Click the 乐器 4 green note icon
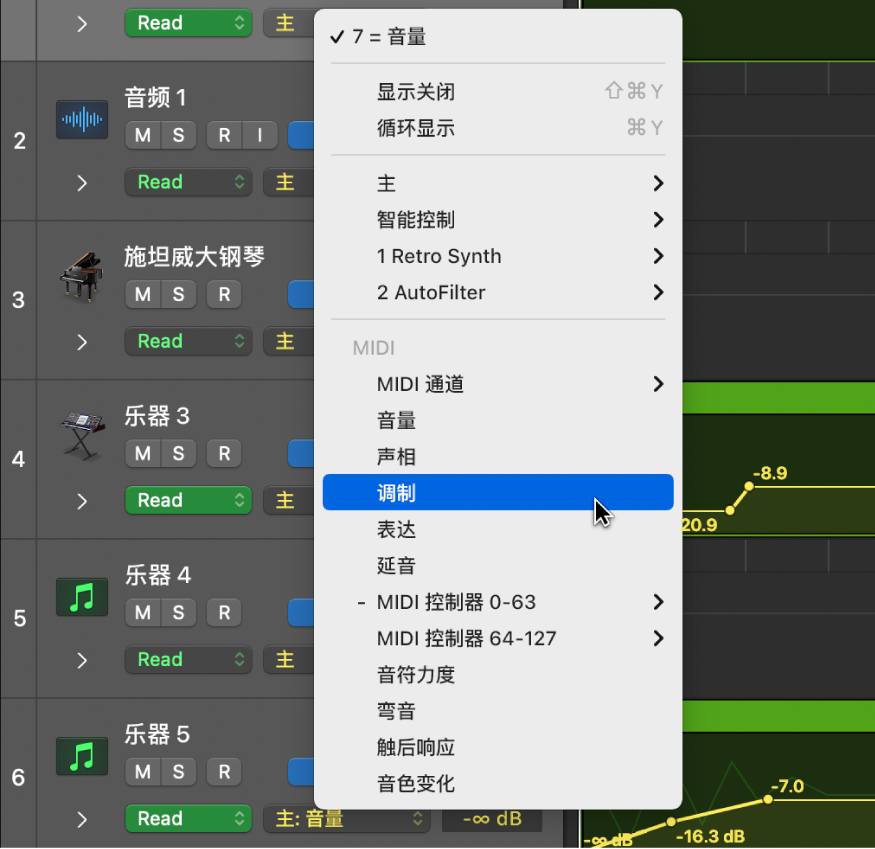This screenshot has height=849, width=875. (81, 597)
